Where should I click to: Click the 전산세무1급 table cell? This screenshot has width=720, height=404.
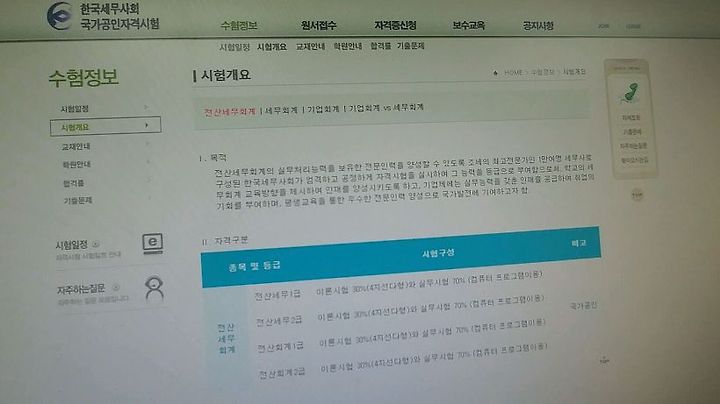(277, 295)
